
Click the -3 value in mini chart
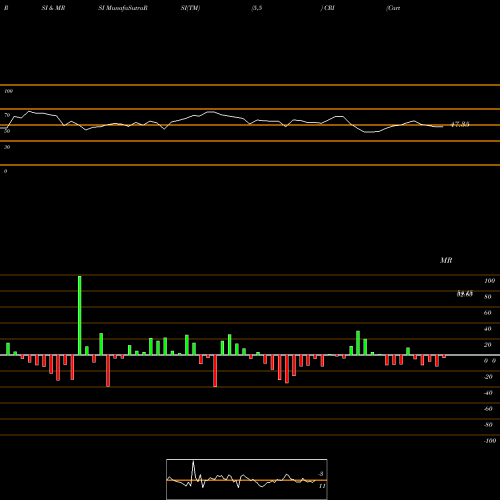click(x=321, y=474)
